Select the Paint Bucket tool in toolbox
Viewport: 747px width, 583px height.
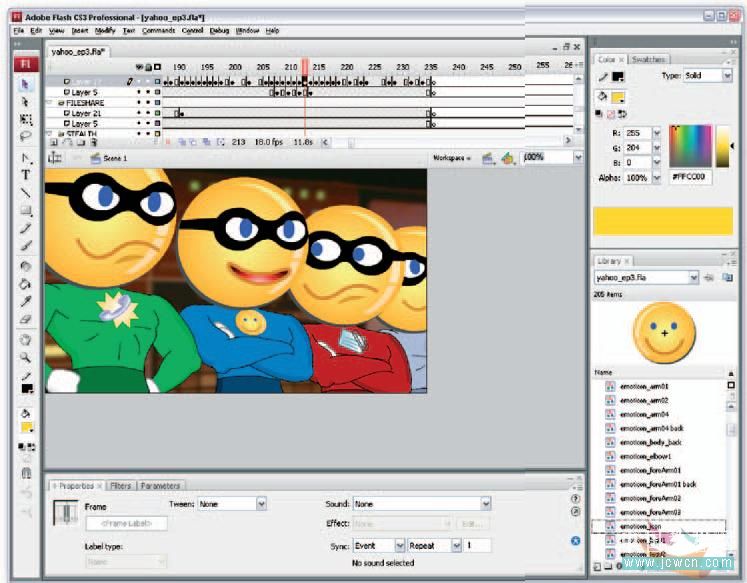[26, 284]
